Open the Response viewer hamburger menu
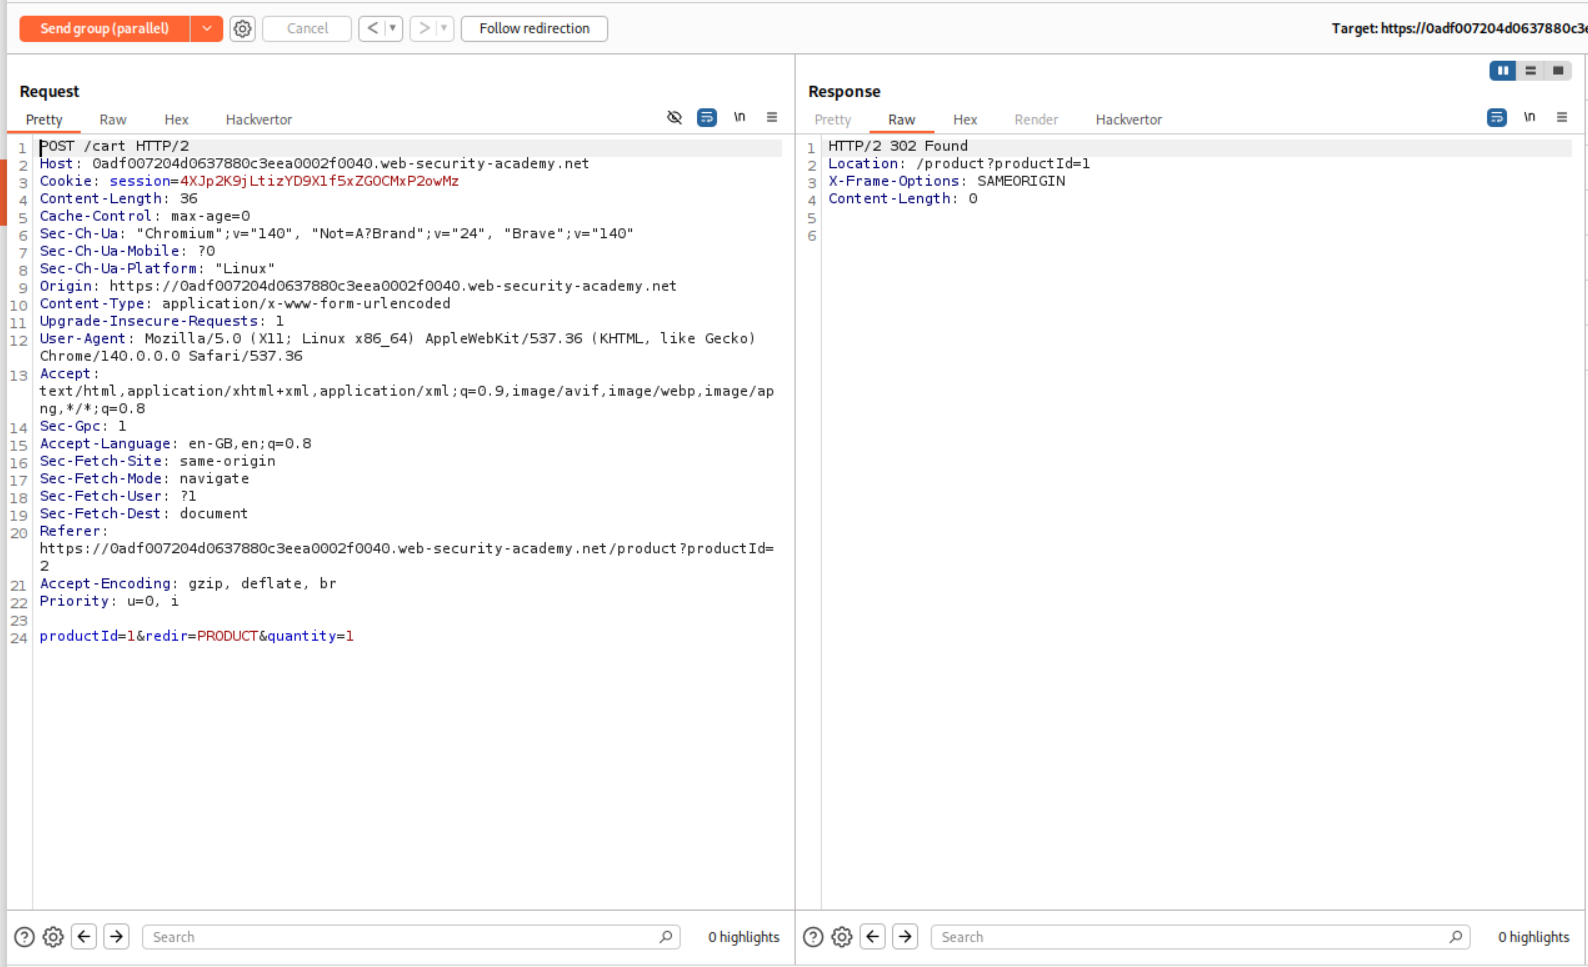The width and height of the screenshot is (1588, 967). 1562,117
